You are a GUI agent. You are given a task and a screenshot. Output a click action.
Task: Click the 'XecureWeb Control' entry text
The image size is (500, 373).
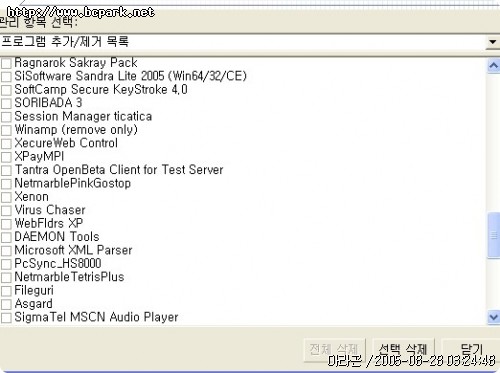click(x=66, y=143)
